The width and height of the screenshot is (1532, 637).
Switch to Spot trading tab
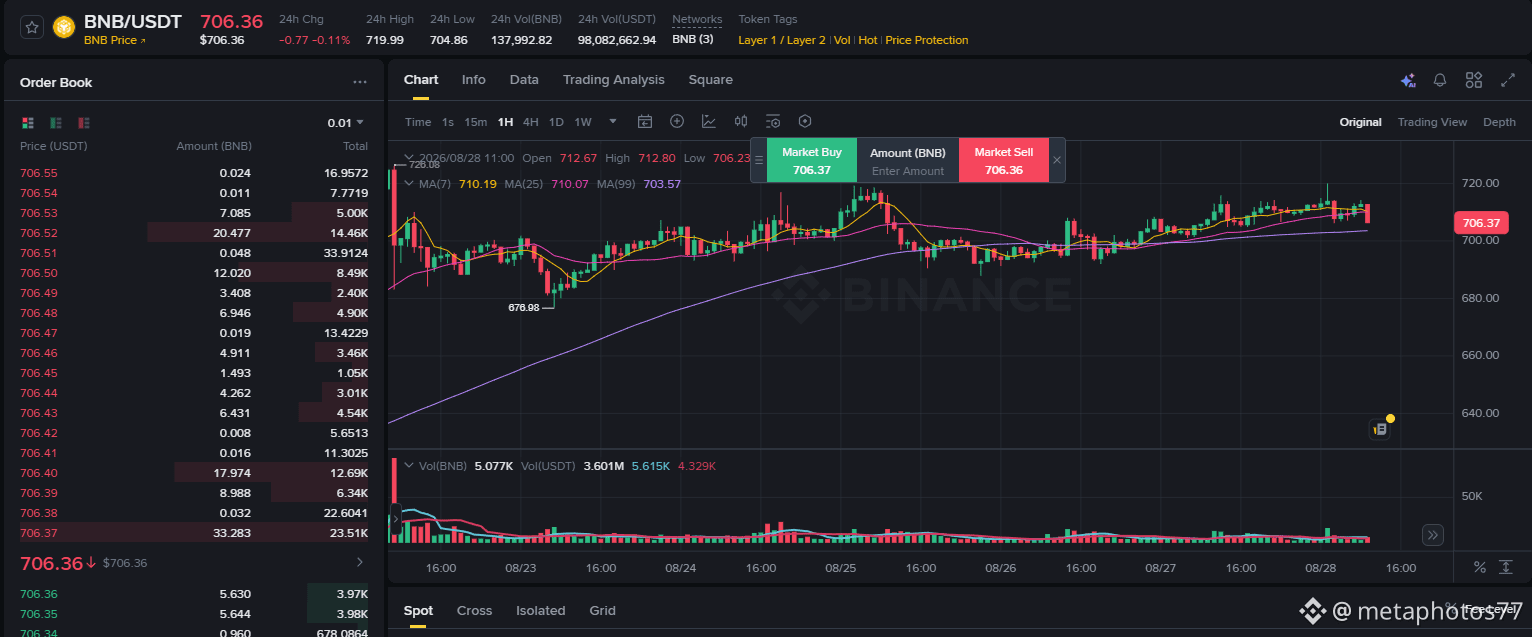point(418,611)
